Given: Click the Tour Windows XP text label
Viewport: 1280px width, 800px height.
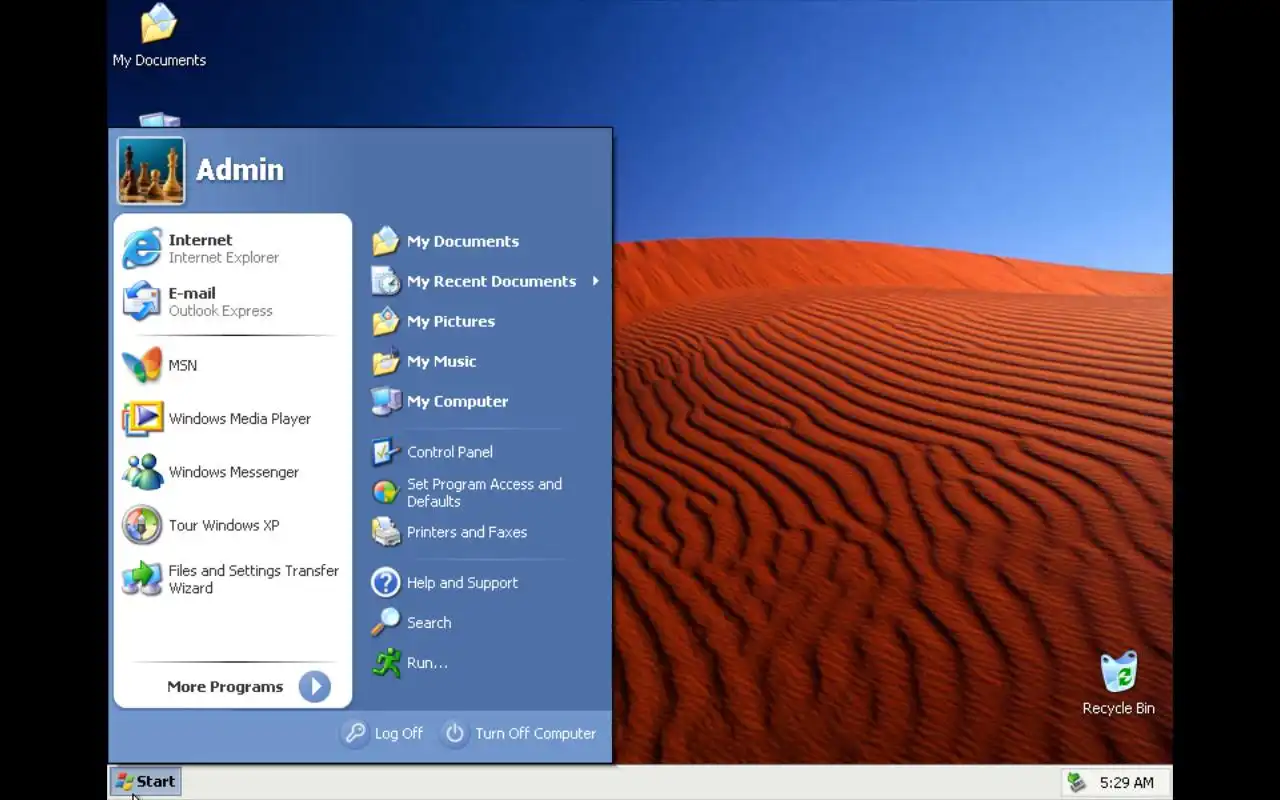Looking at the screenshot, I should [x=224, y=525].
